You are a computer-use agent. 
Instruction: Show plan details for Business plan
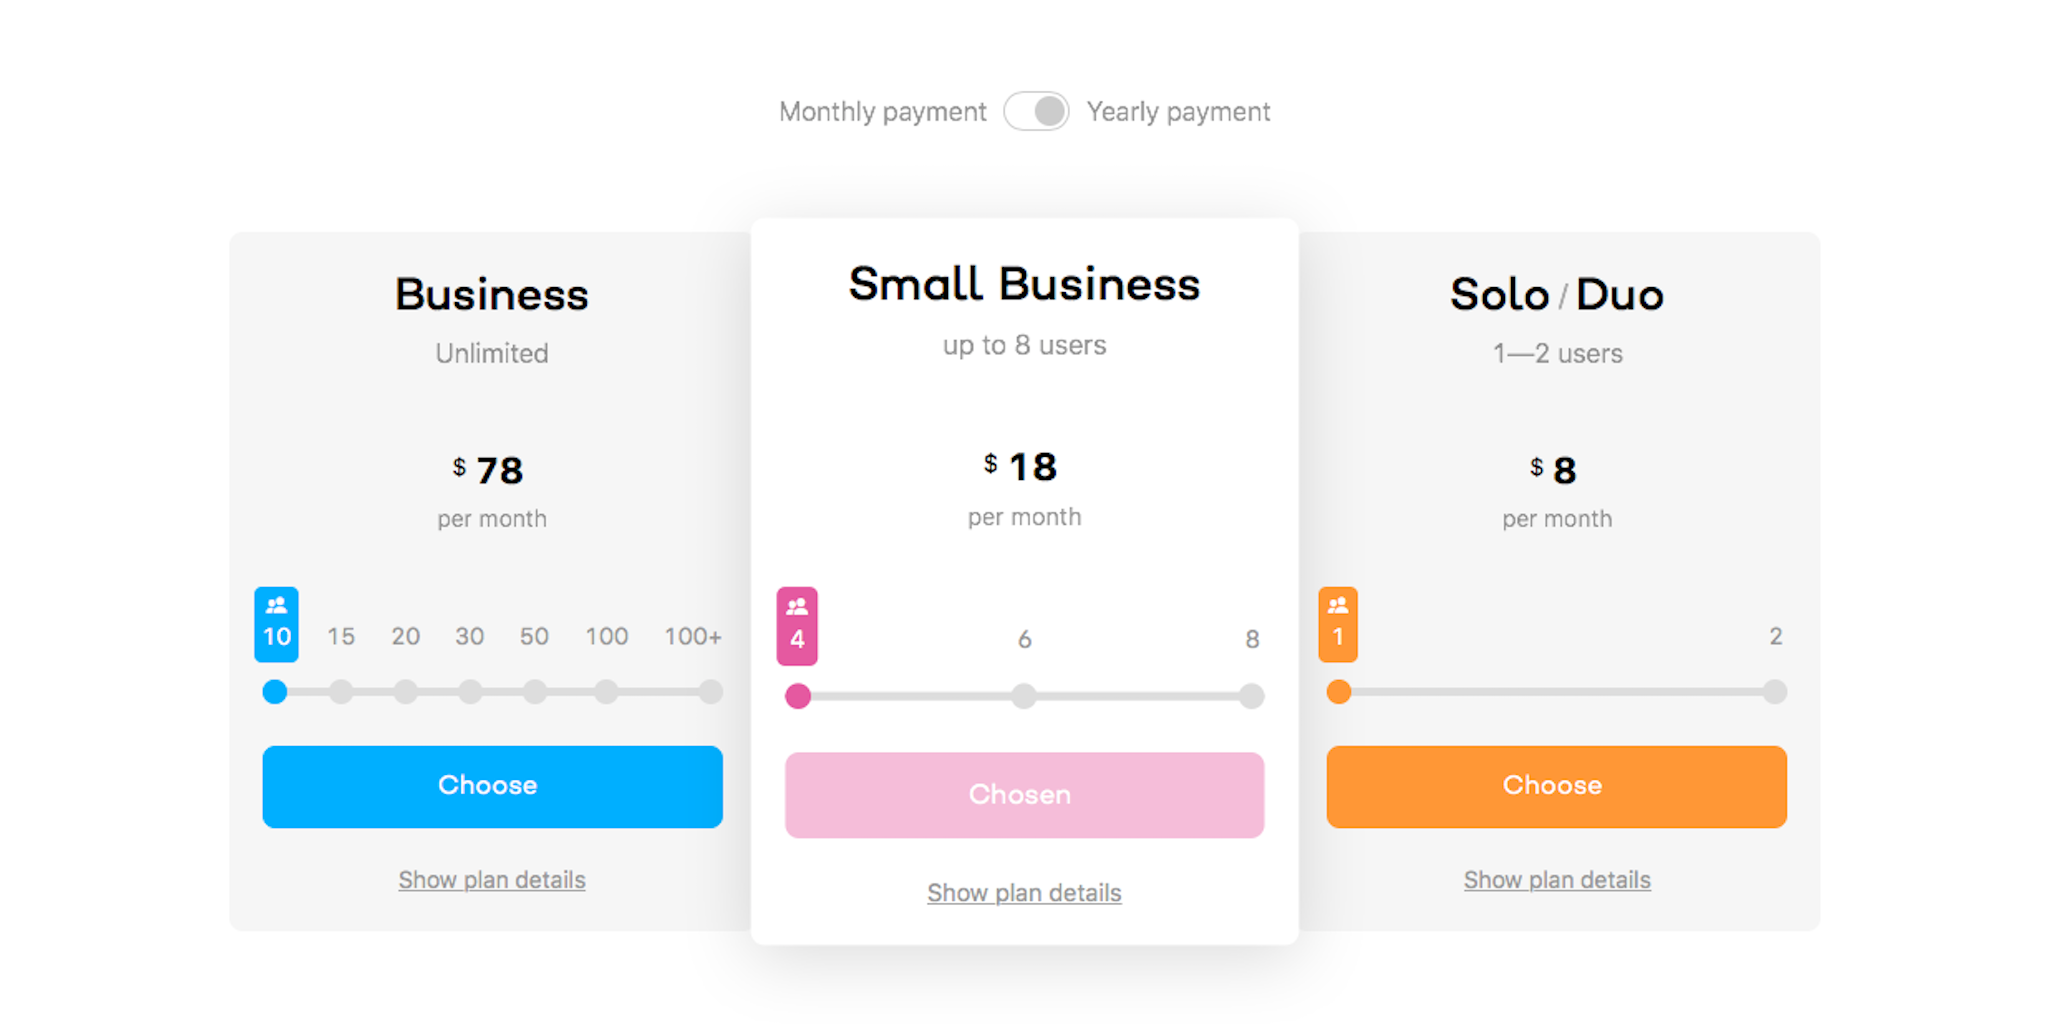coord(492,880)
